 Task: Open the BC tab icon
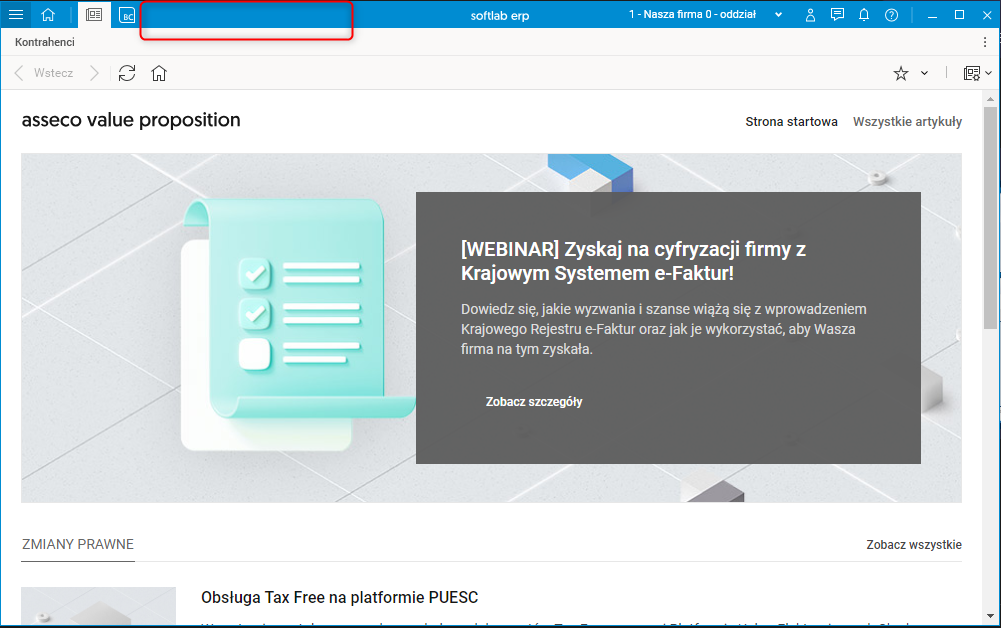tap(127, 15)
